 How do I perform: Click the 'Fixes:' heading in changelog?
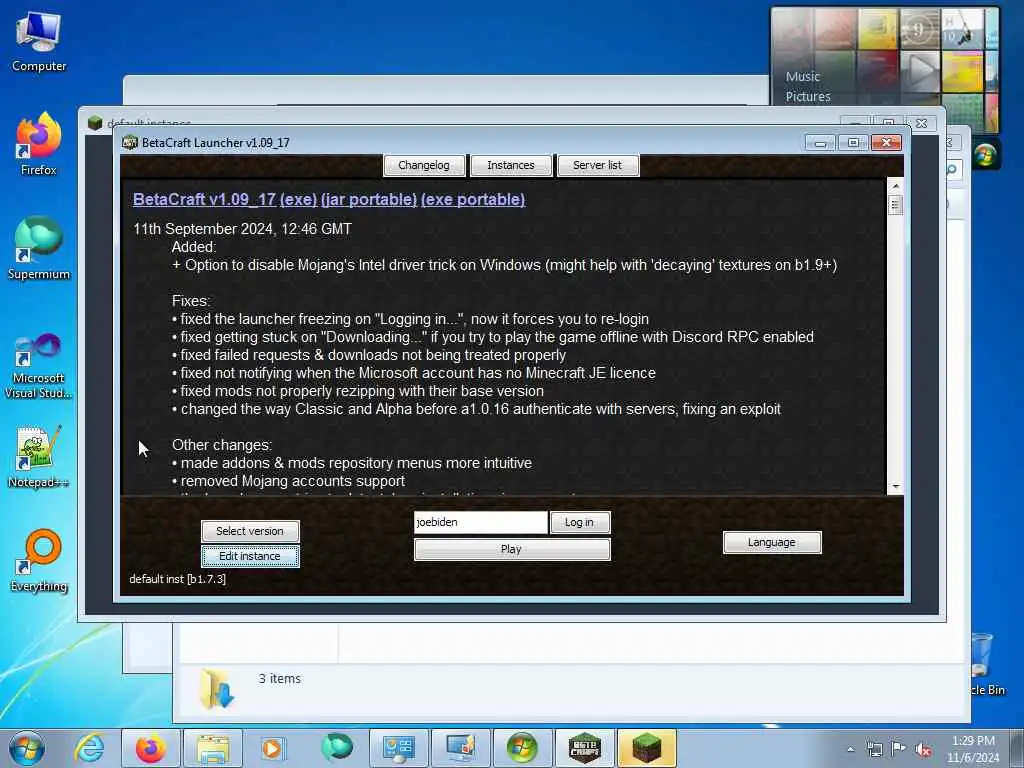point(191,301)
